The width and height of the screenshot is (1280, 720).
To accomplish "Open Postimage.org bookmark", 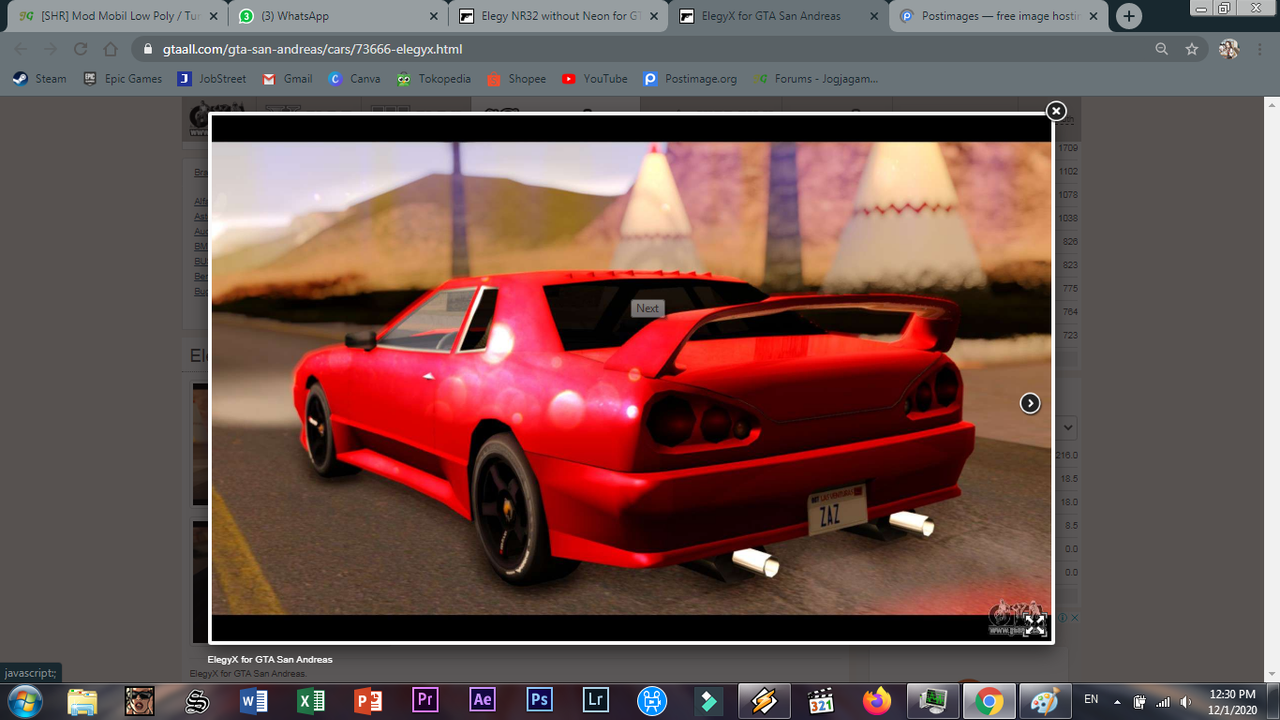I will pos(690,79).
